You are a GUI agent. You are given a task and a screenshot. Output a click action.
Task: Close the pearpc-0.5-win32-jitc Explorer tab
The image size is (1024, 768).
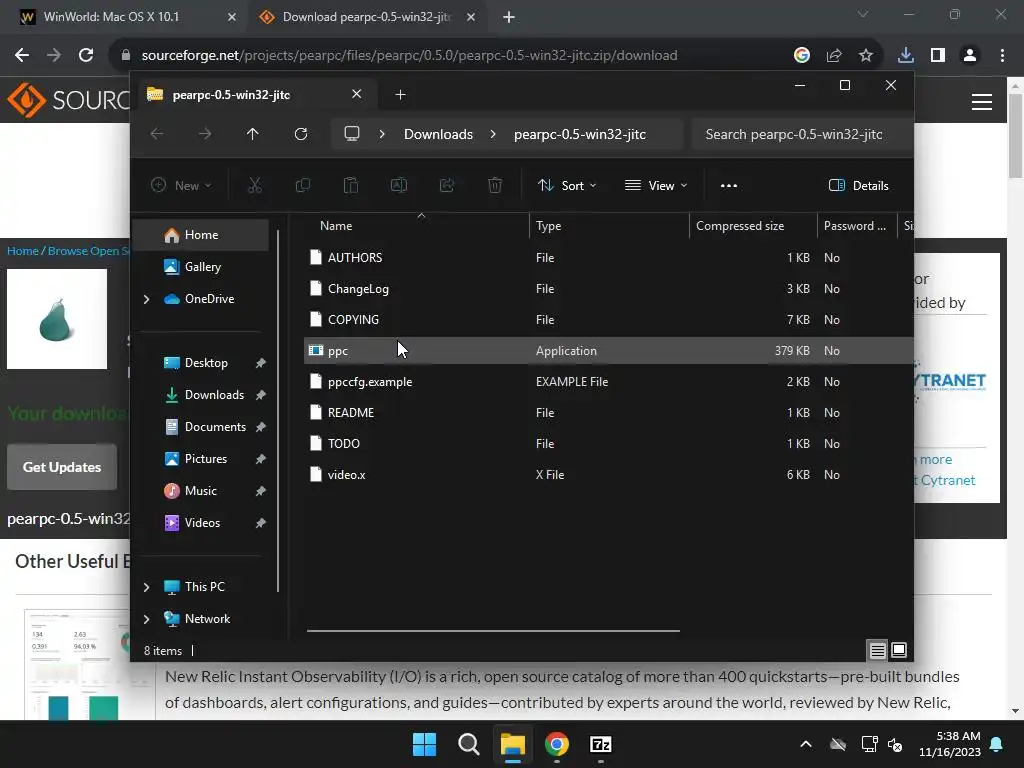coord(357,94)
